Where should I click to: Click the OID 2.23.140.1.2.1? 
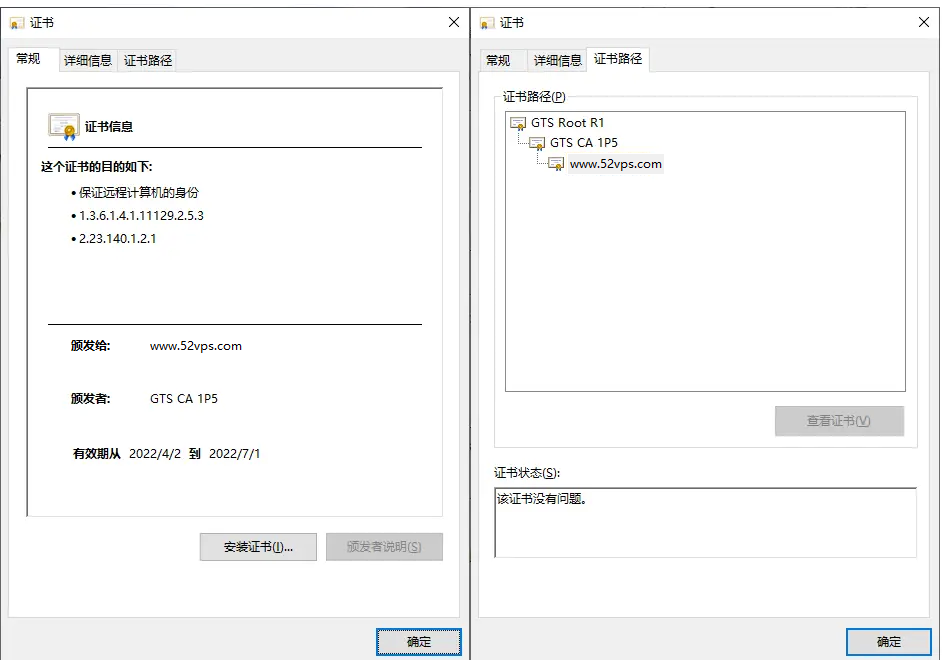(118, 239)
